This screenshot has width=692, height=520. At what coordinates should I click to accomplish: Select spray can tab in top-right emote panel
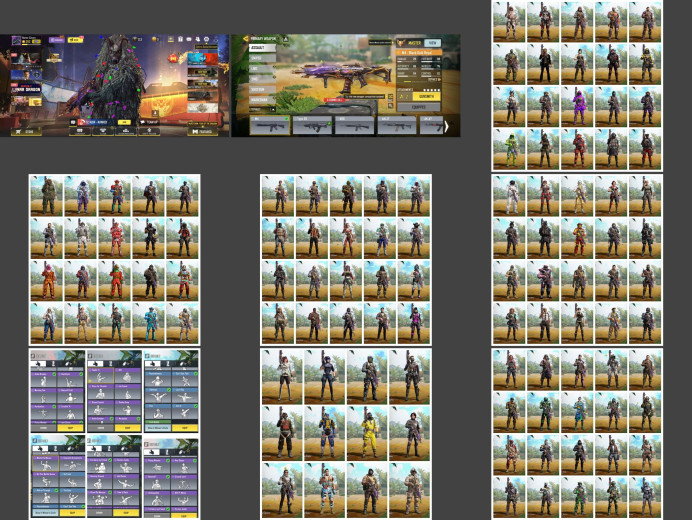click(183, 364)
